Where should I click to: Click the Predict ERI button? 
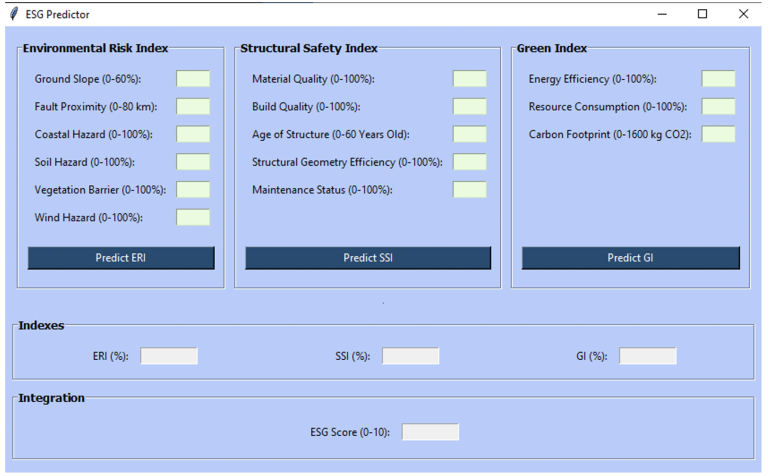[x=121, y=258]
